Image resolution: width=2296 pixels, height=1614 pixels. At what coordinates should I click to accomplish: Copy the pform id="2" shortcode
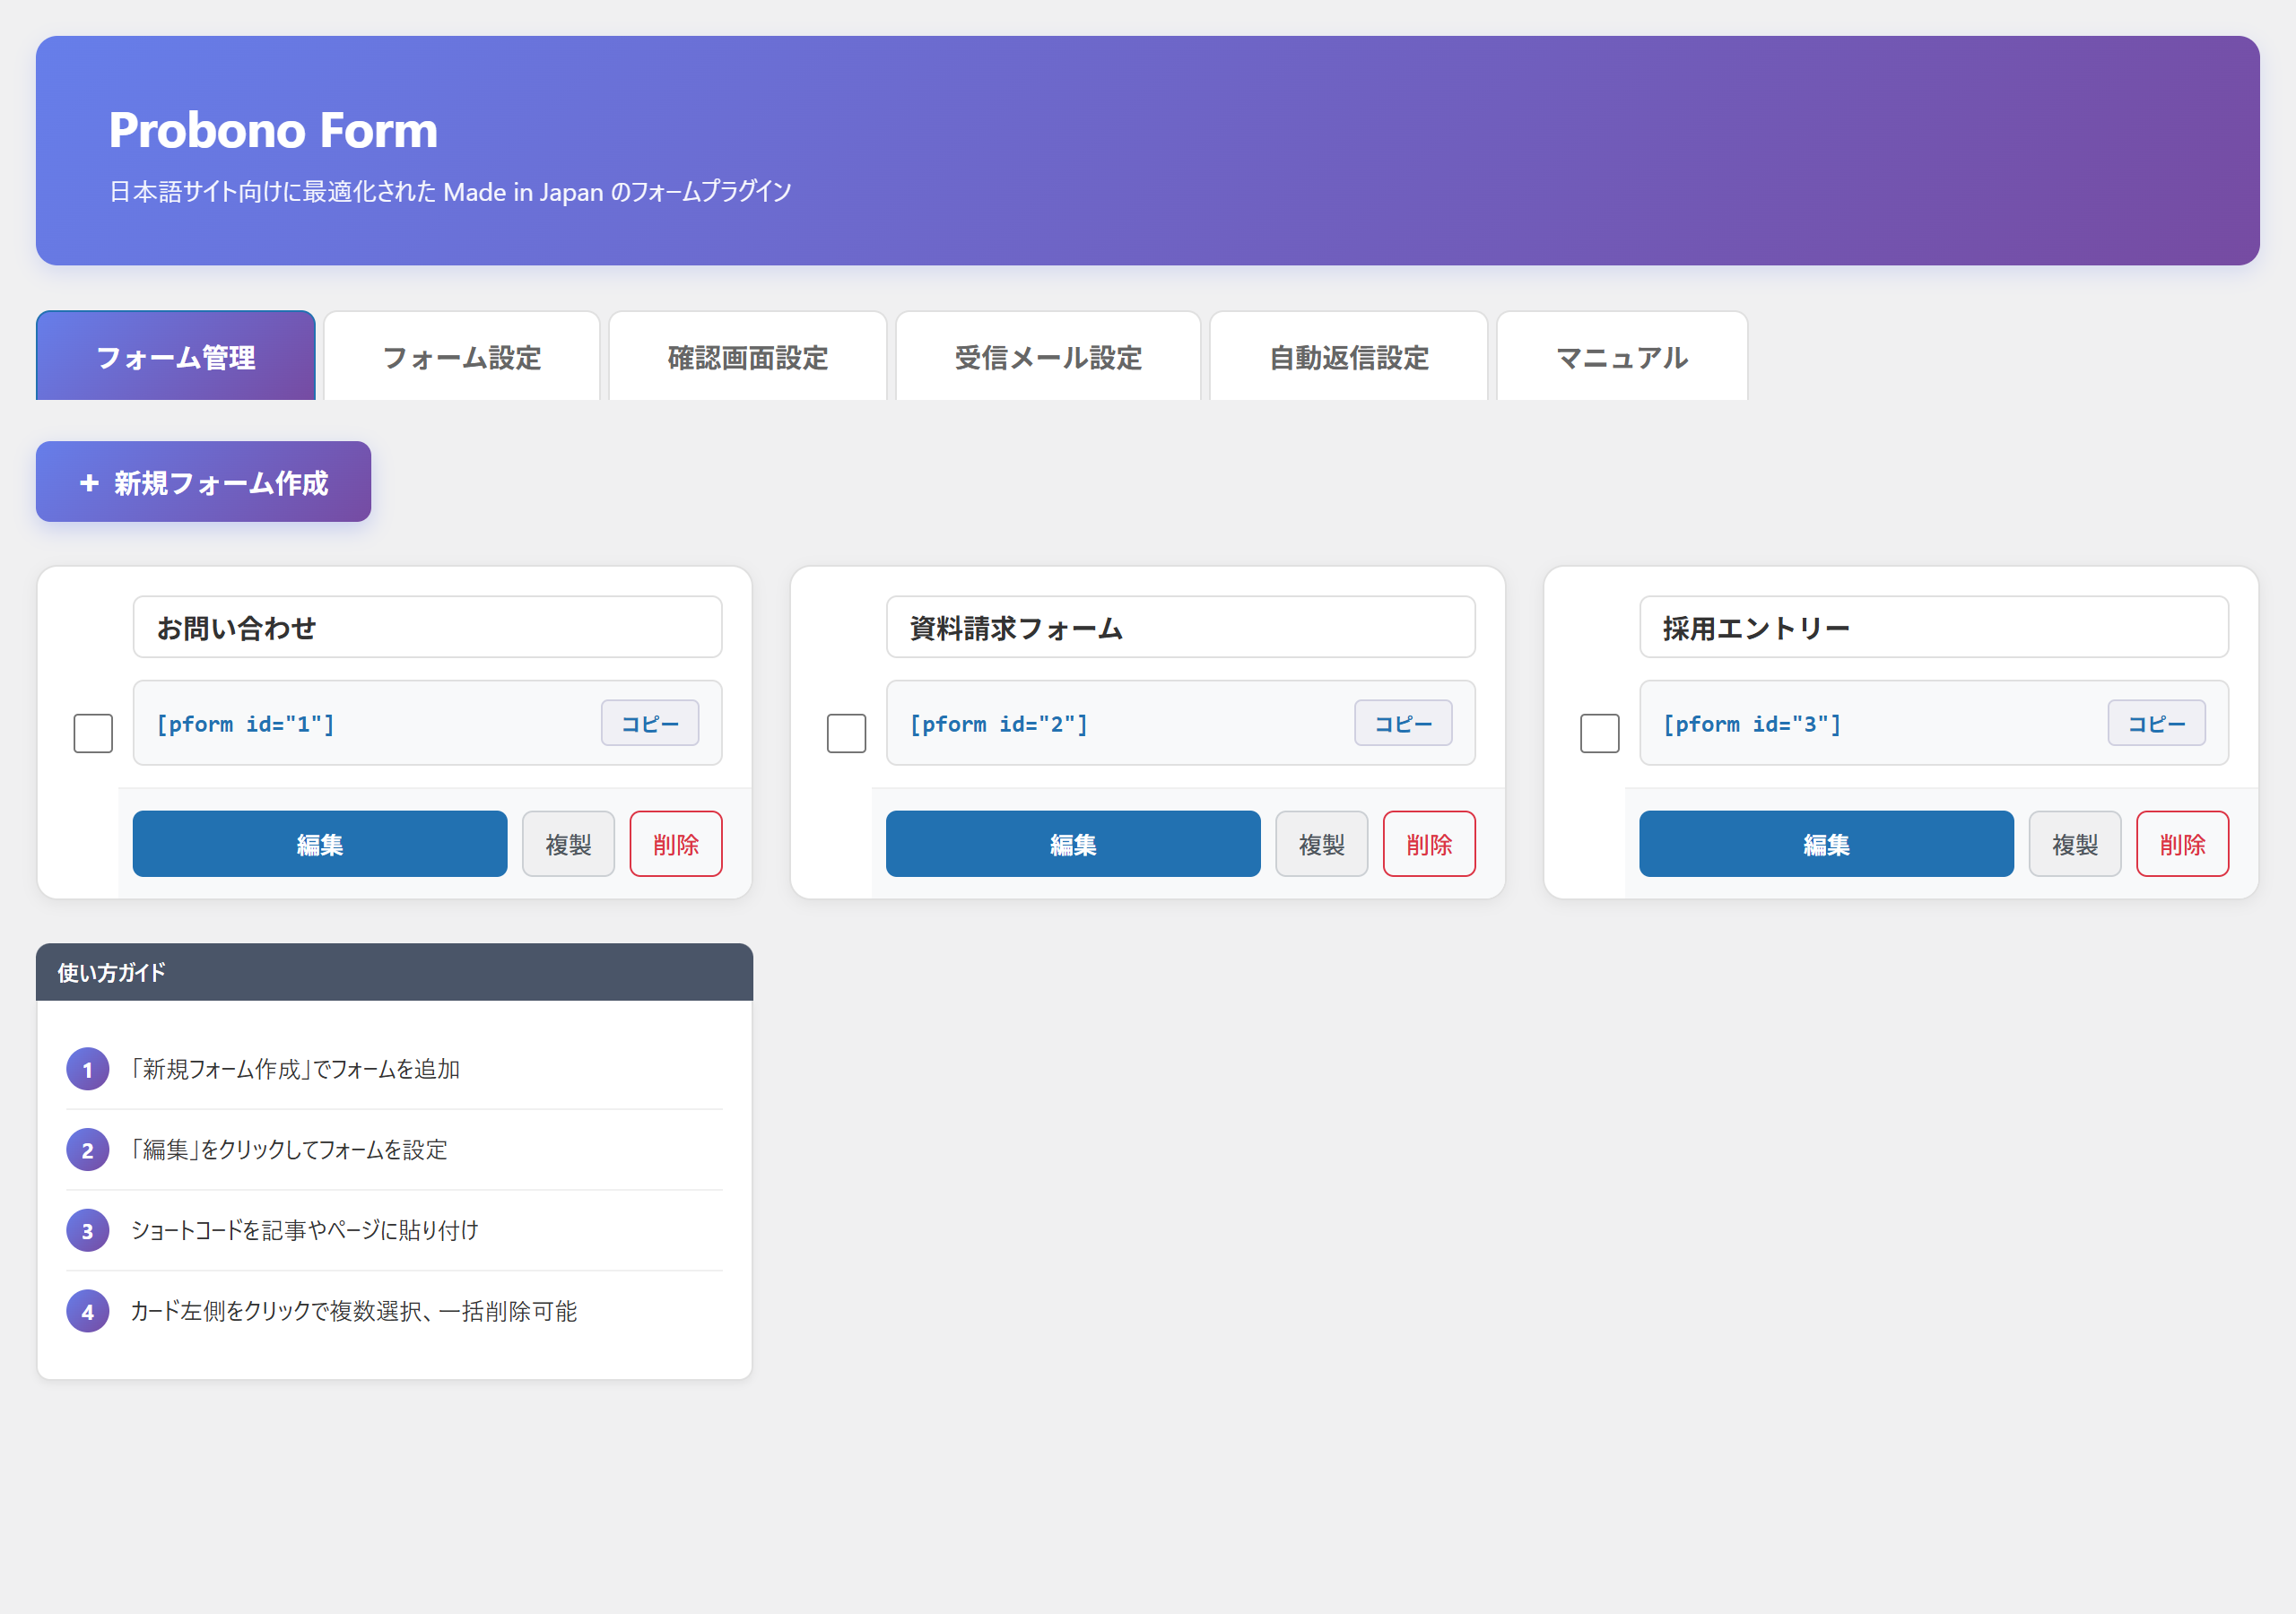[x=1403, y=723]
